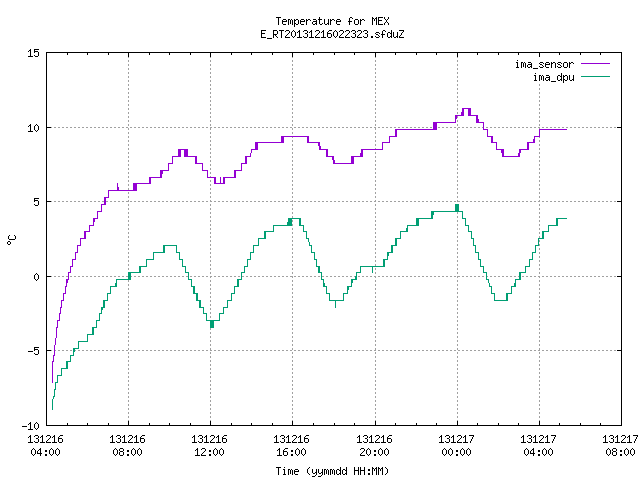Click the ima_dpu minimum at 131216 12:00
640x480 pixels.
[x=211, y=324]
